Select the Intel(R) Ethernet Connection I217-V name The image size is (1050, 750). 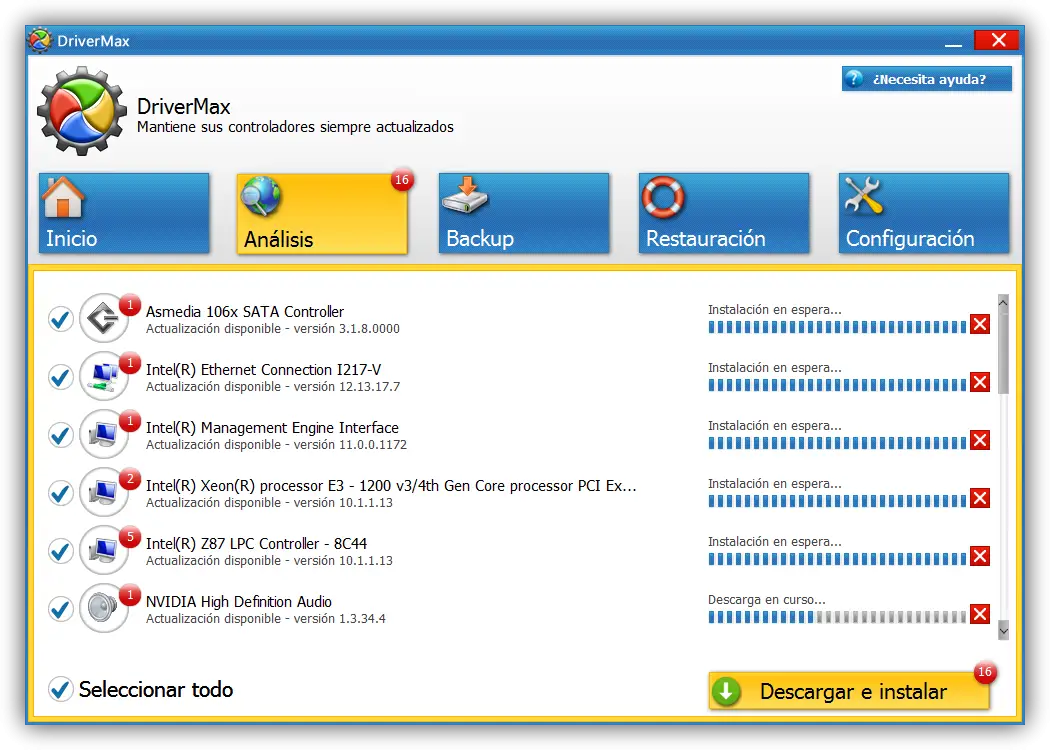click(x=263, y=370)
